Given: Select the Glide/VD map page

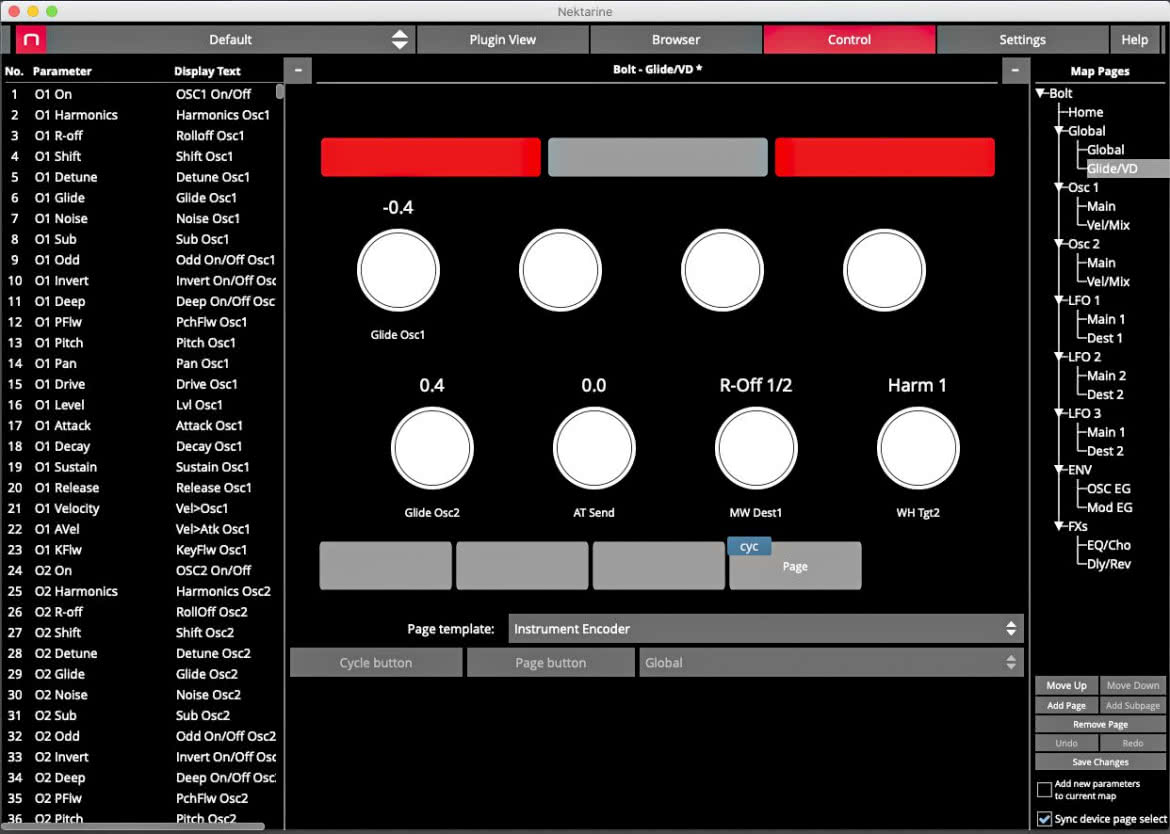Looking at the screenshot, I should 1112,169.
